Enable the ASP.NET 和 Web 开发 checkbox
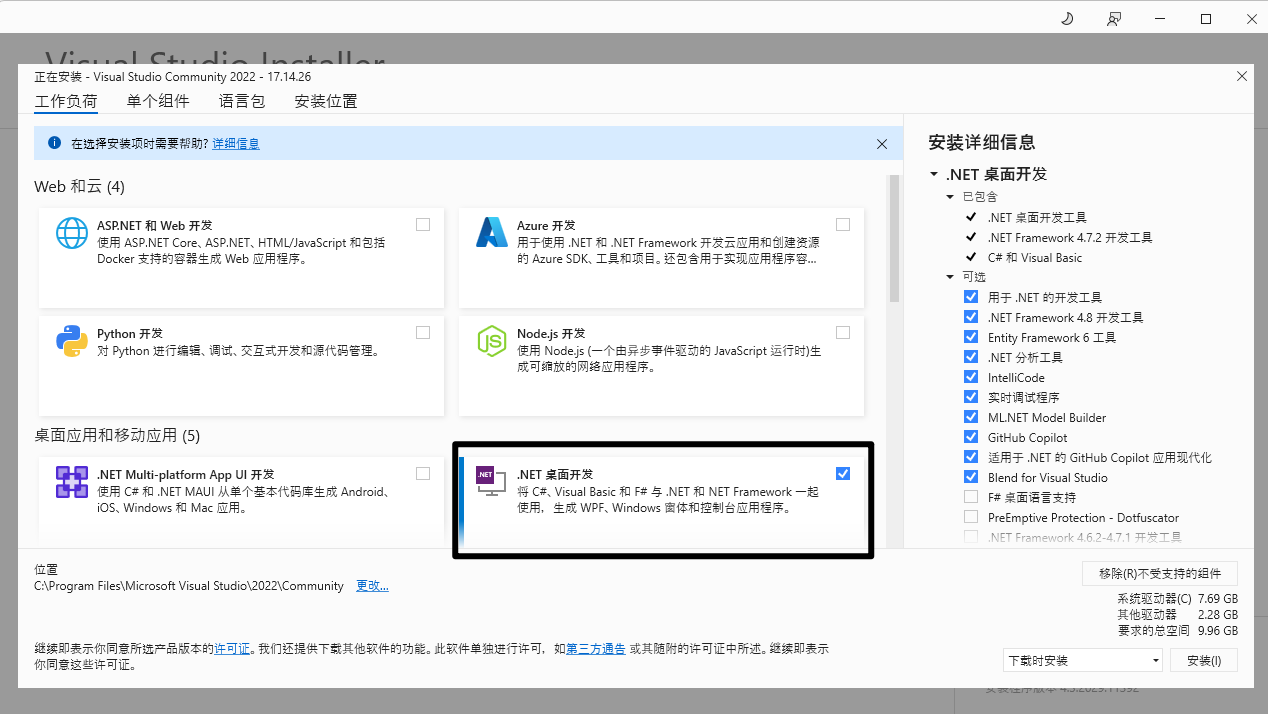This screenshot has width=1268, height=714. pyautogui.click(x=423, y=225)
